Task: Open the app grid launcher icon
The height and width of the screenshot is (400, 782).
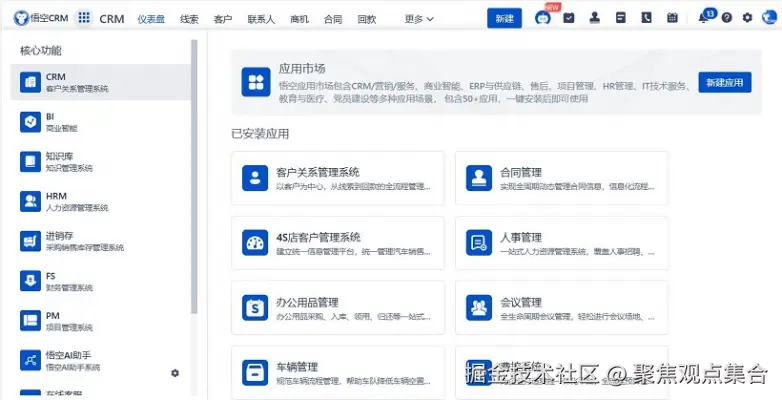Action: pyautogui.click(x=84, y=18)
